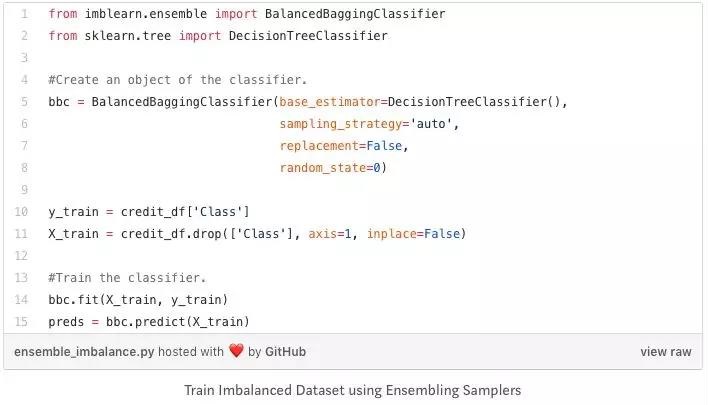Select line number 1 in the gutter

tap(24, 14)
